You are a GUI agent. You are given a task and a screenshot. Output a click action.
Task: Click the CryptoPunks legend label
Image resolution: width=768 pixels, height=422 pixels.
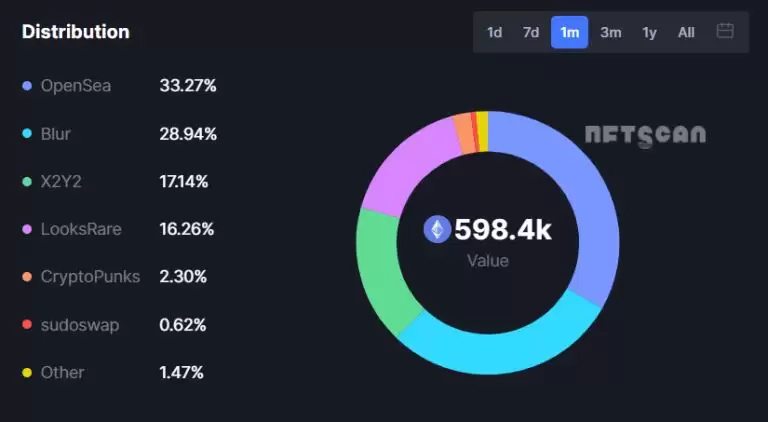pyautogui.click(x=90, y=277)
